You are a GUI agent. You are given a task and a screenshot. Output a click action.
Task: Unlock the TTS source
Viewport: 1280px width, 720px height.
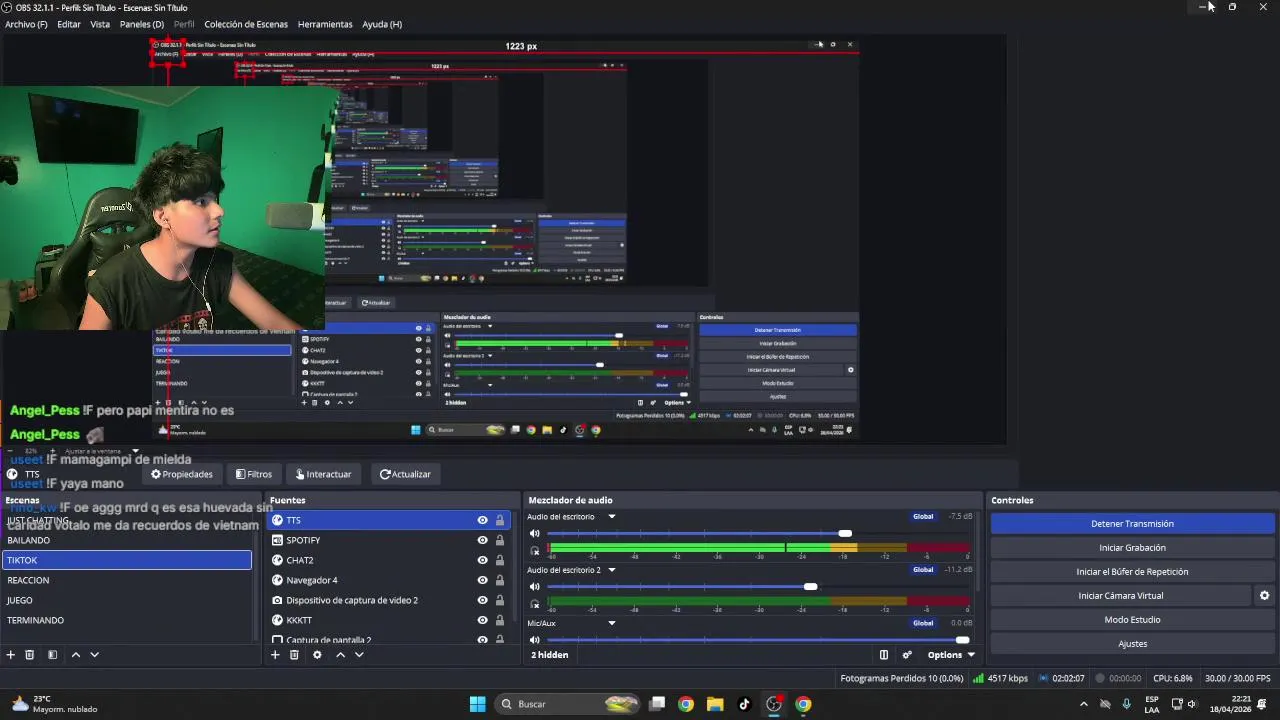[500, 520]
